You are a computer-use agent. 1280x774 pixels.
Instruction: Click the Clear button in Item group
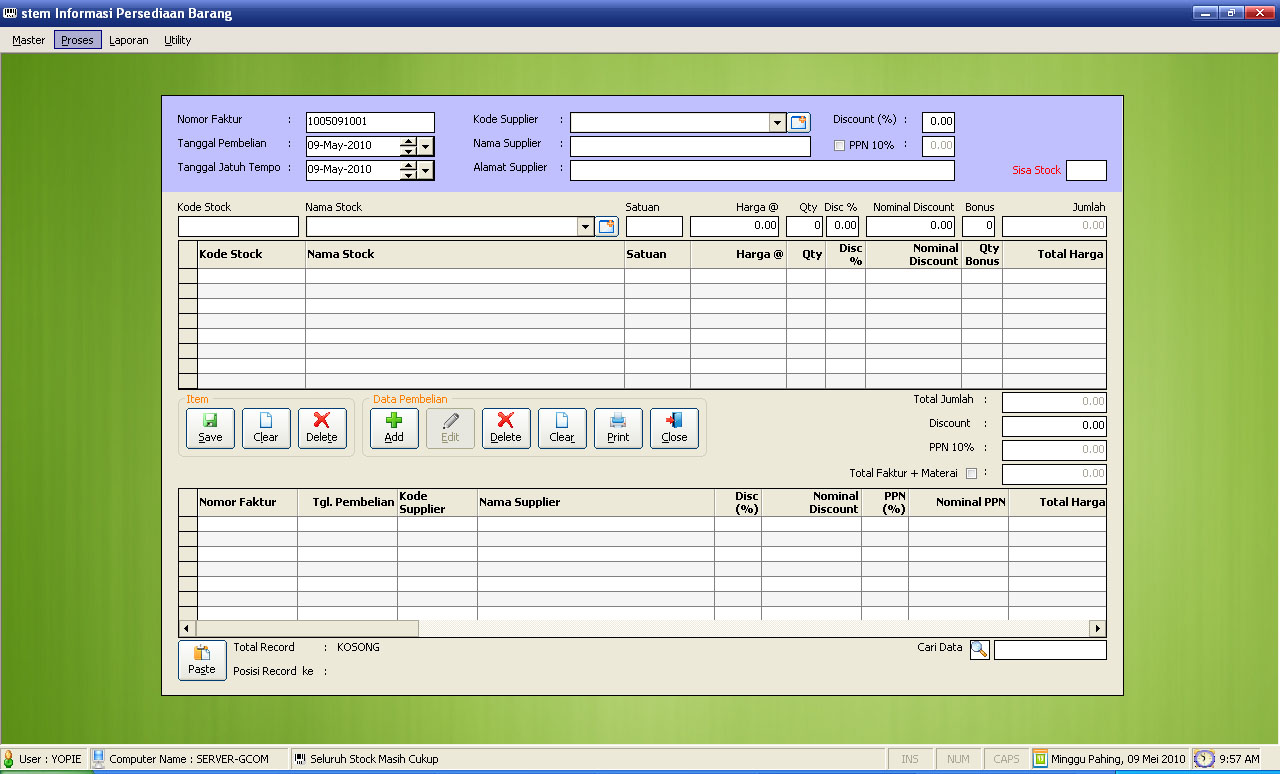266,428
